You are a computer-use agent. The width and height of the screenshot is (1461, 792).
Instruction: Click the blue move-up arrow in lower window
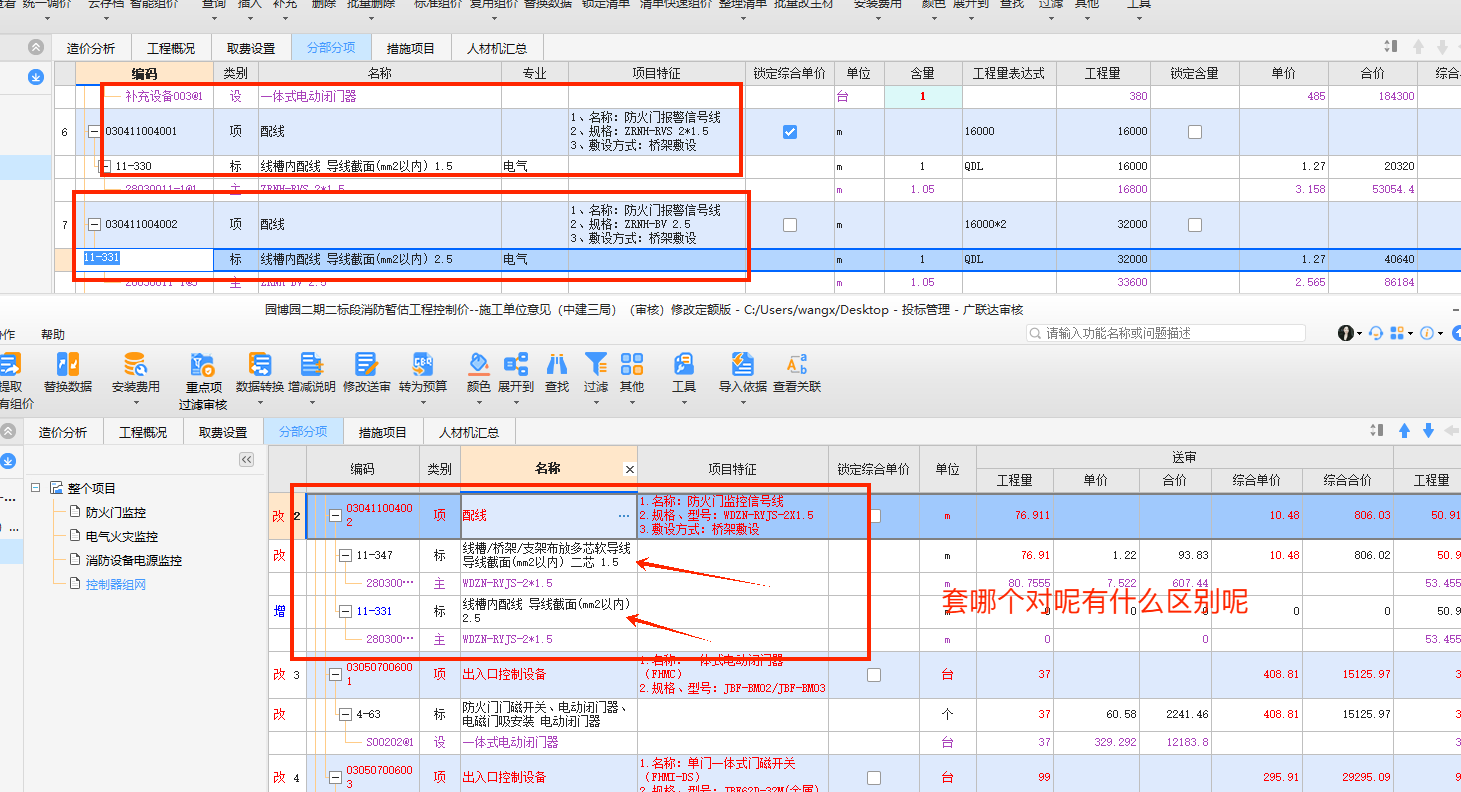[x=1404, y=431]
